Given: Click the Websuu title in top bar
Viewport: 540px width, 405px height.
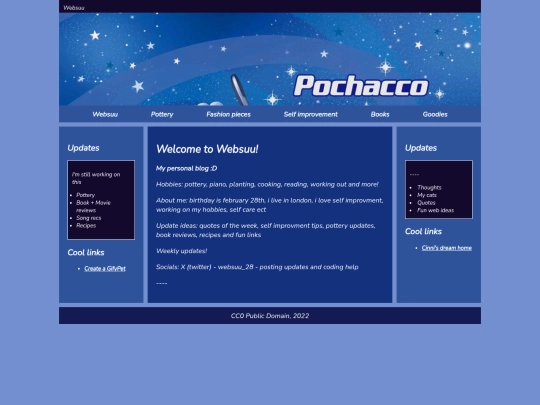Looking at the screenshot, I should tap(74, 8).
